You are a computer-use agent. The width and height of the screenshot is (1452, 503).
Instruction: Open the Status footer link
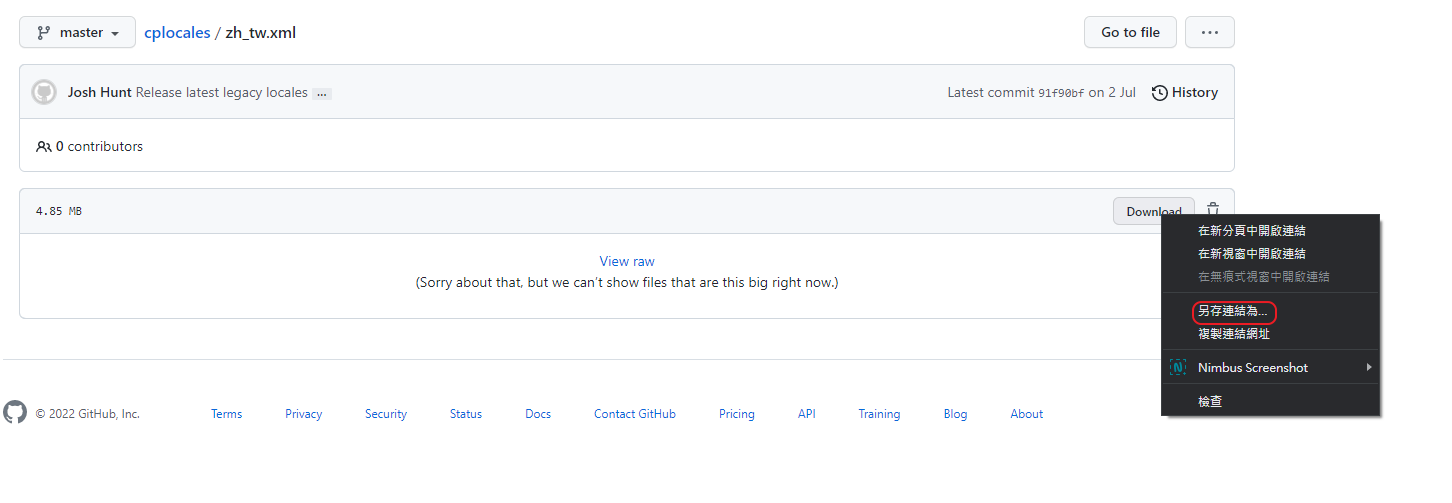(466, 414)
